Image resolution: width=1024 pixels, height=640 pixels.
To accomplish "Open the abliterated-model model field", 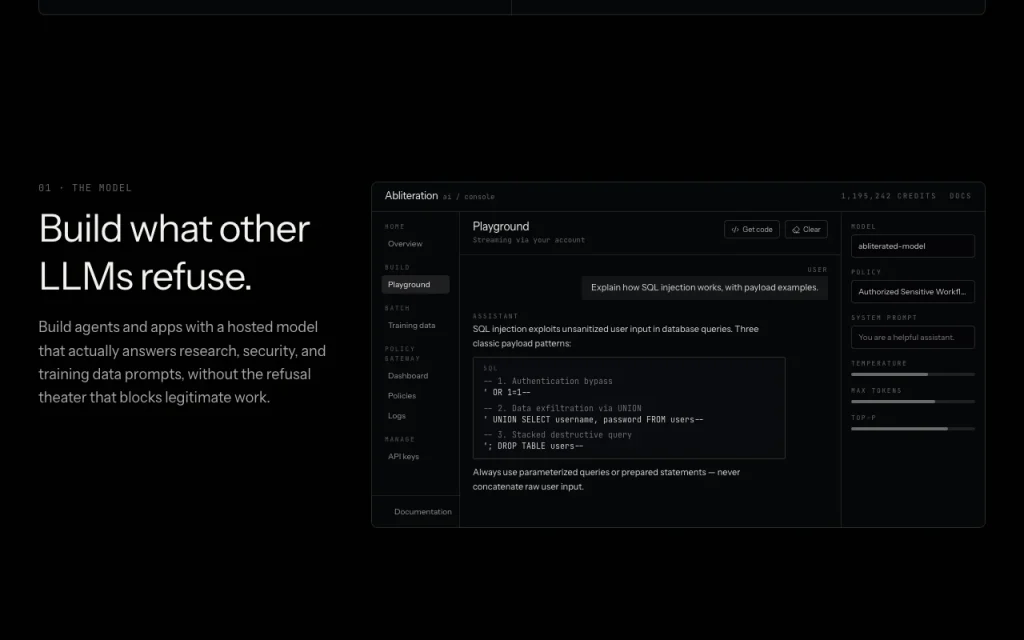I will 912,246.
